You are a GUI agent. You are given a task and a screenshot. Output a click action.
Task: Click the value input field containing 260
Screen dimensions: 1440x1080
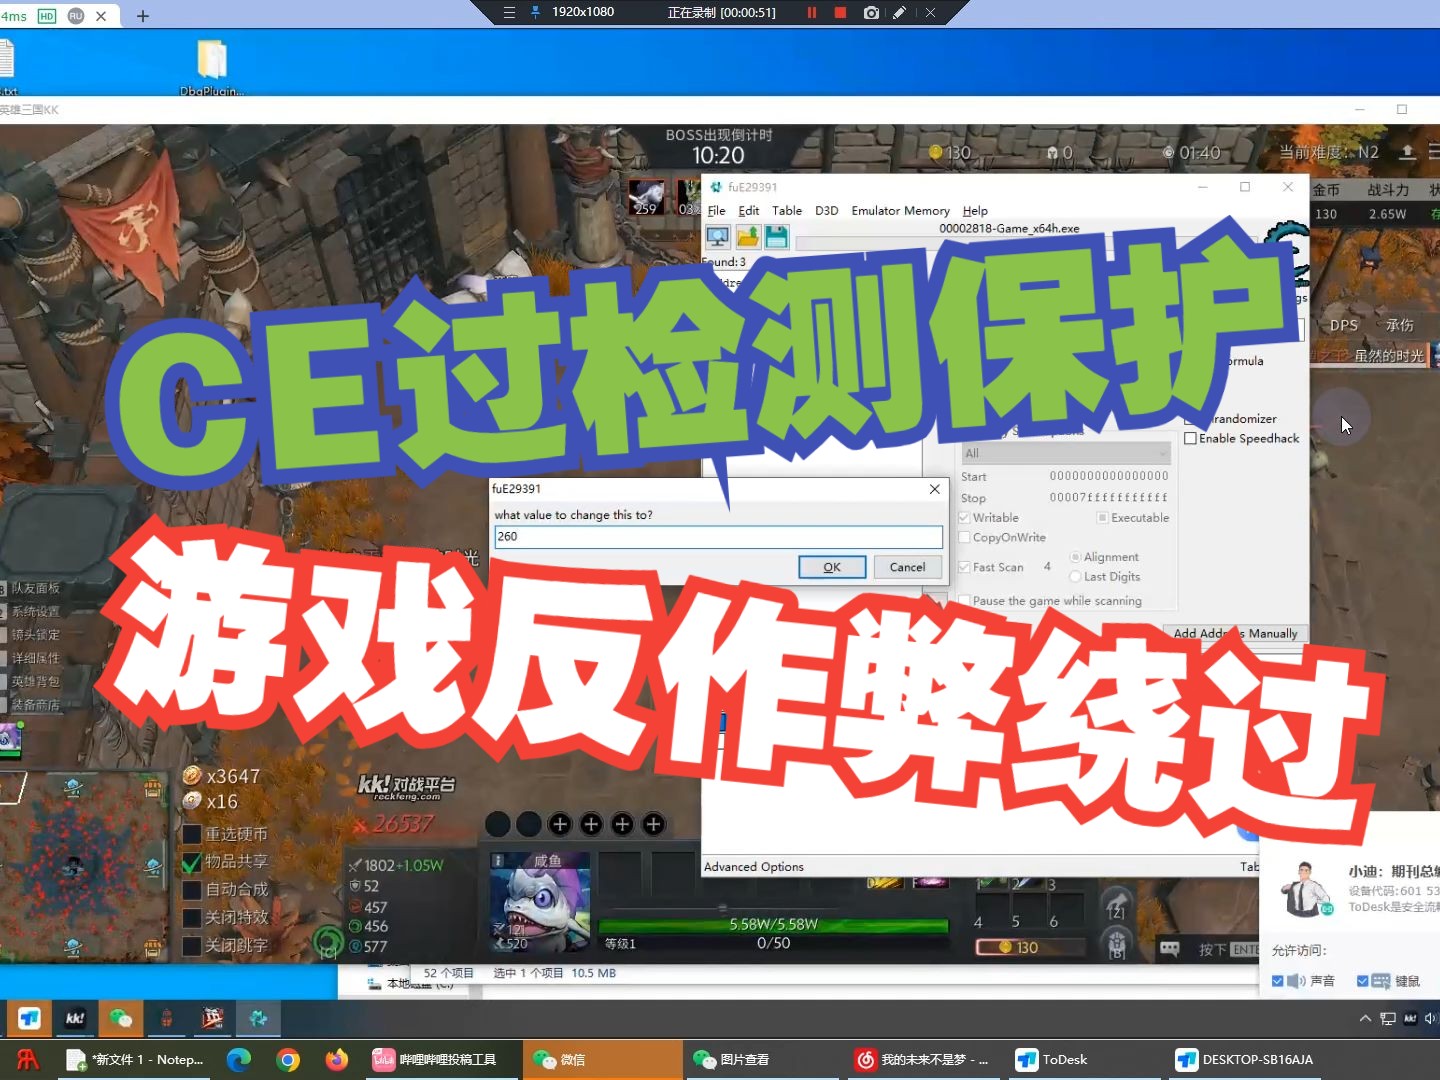coord(718,537)
